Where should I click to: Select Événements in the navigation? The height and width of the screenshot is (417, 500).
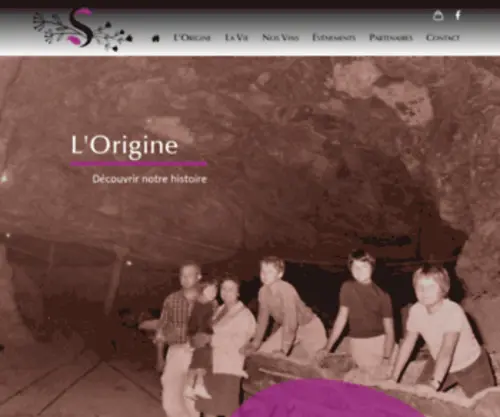(334, 38)
